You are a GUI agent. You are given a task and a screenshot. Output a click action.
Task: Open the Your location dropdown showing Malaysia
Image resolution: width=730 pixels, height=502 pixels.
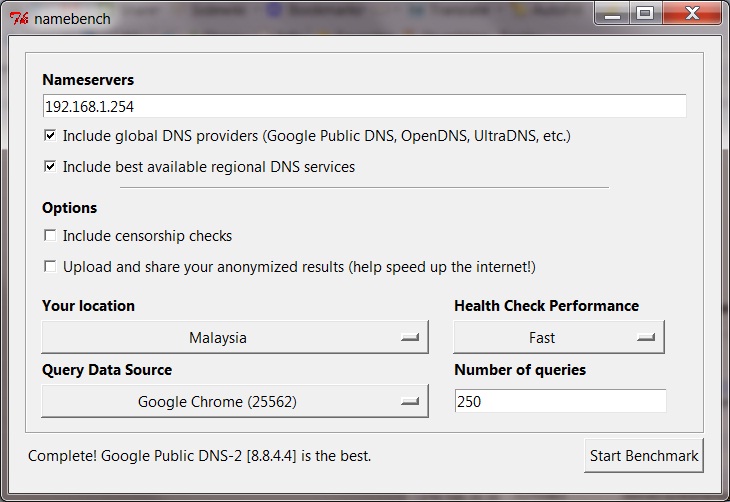point(235,337)
